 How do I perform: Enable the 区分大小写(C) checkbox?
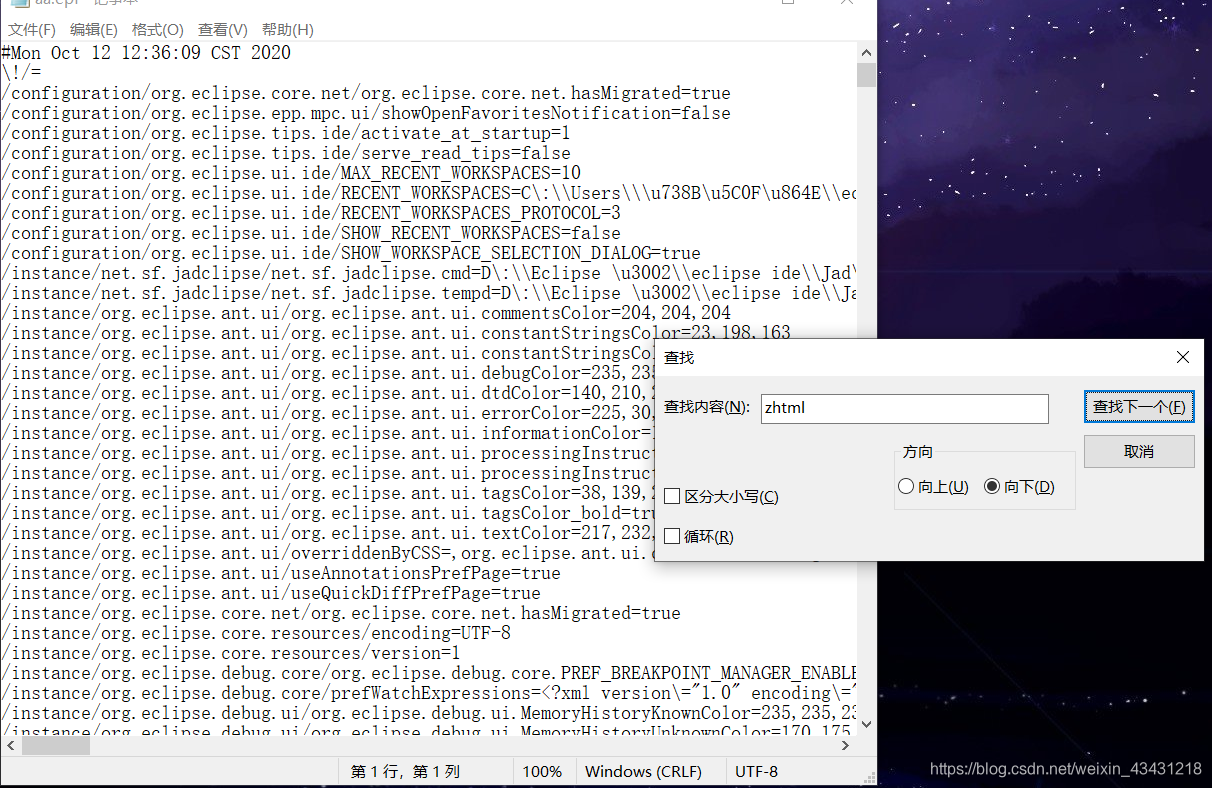pyautogui.click(x=672, y=496)
